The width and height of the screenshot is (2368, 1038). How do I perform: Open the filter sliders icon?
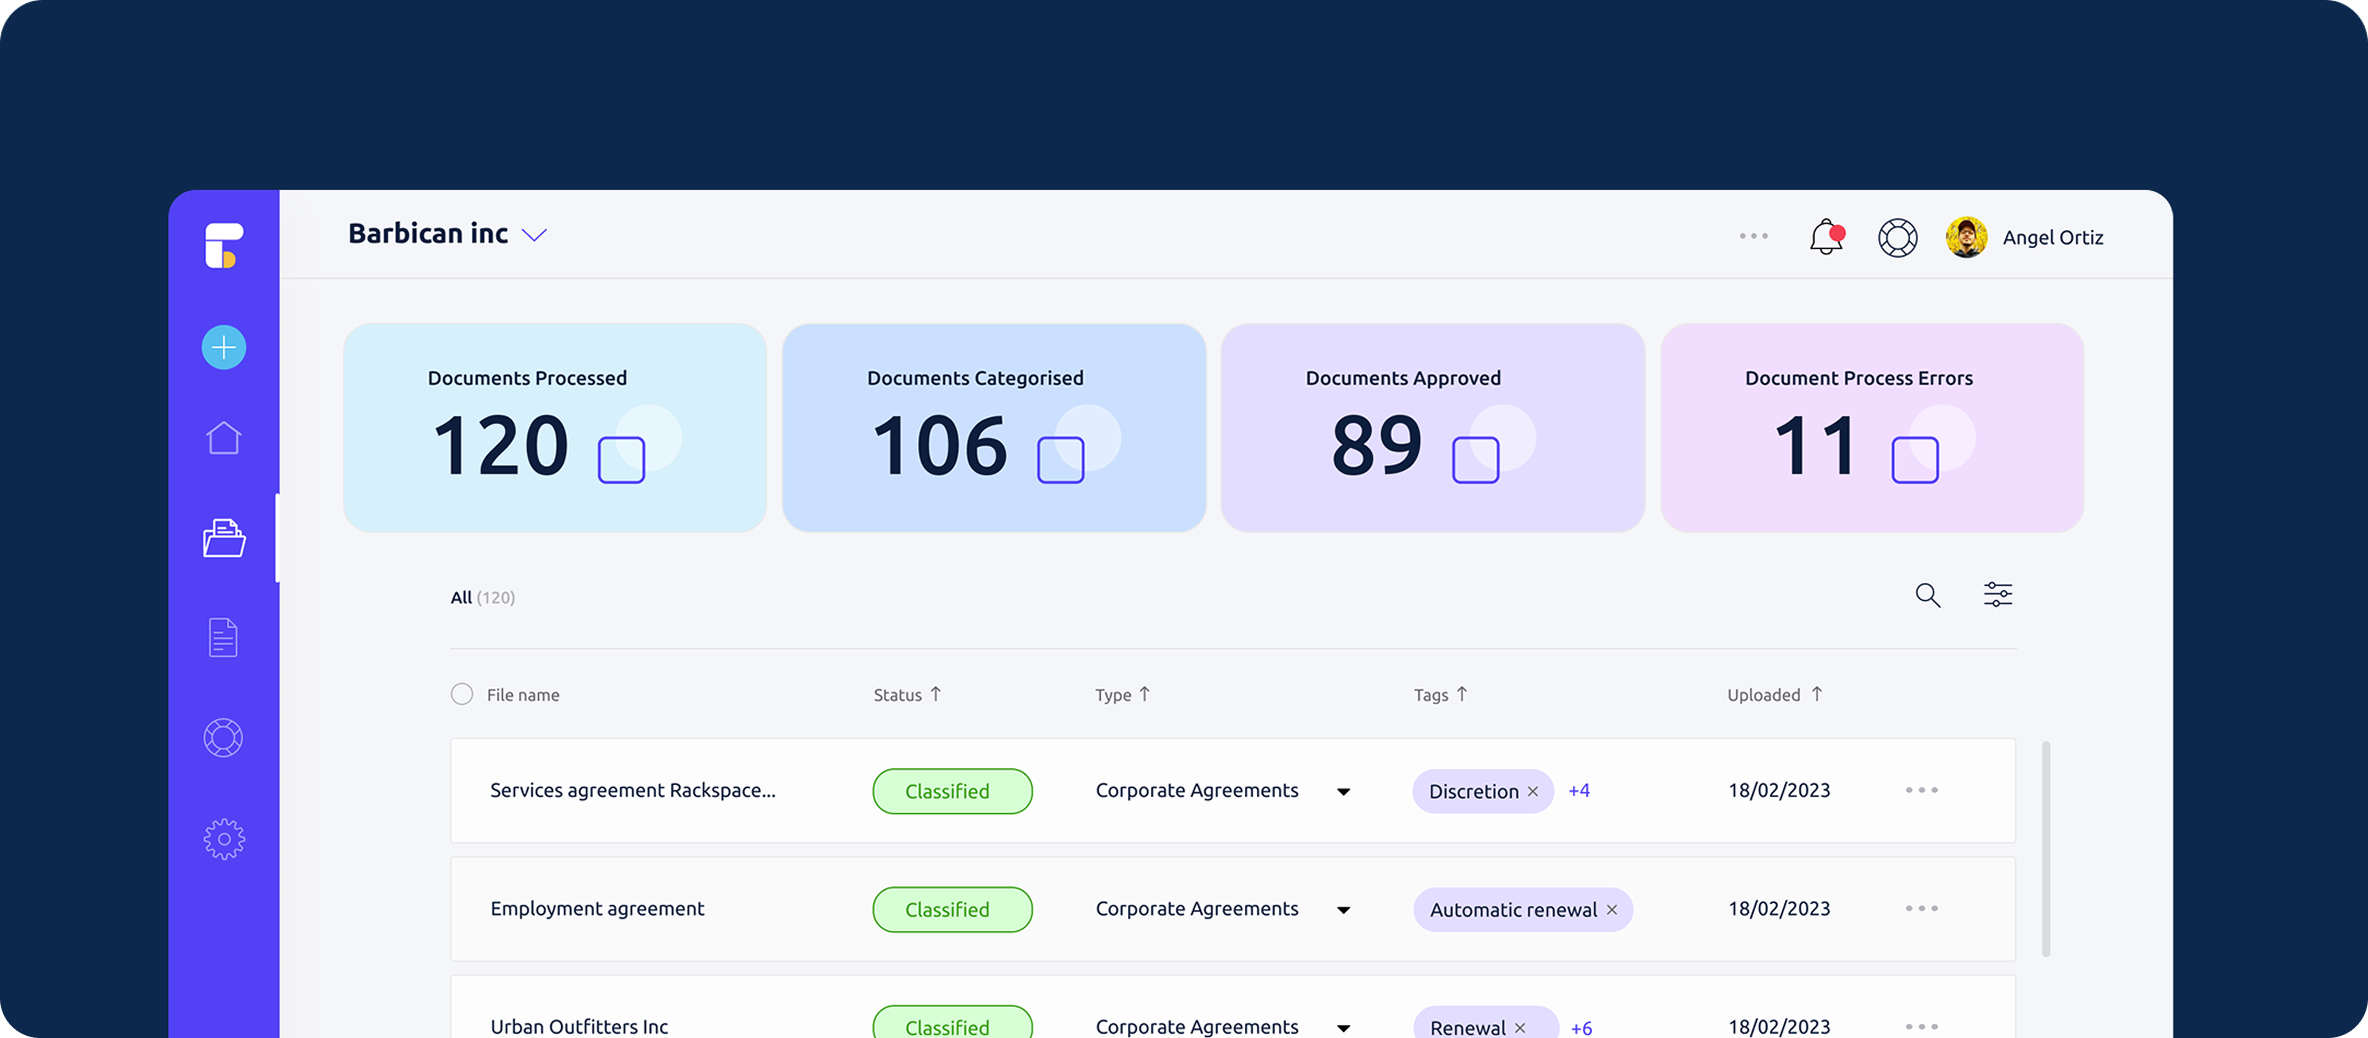[x=1997, y=595]
